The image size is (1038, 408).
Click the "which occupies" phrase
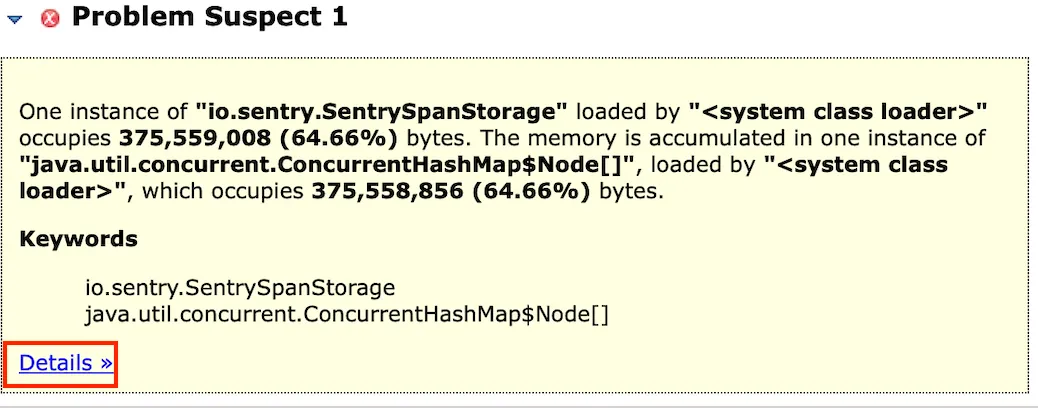click(223, 191)
